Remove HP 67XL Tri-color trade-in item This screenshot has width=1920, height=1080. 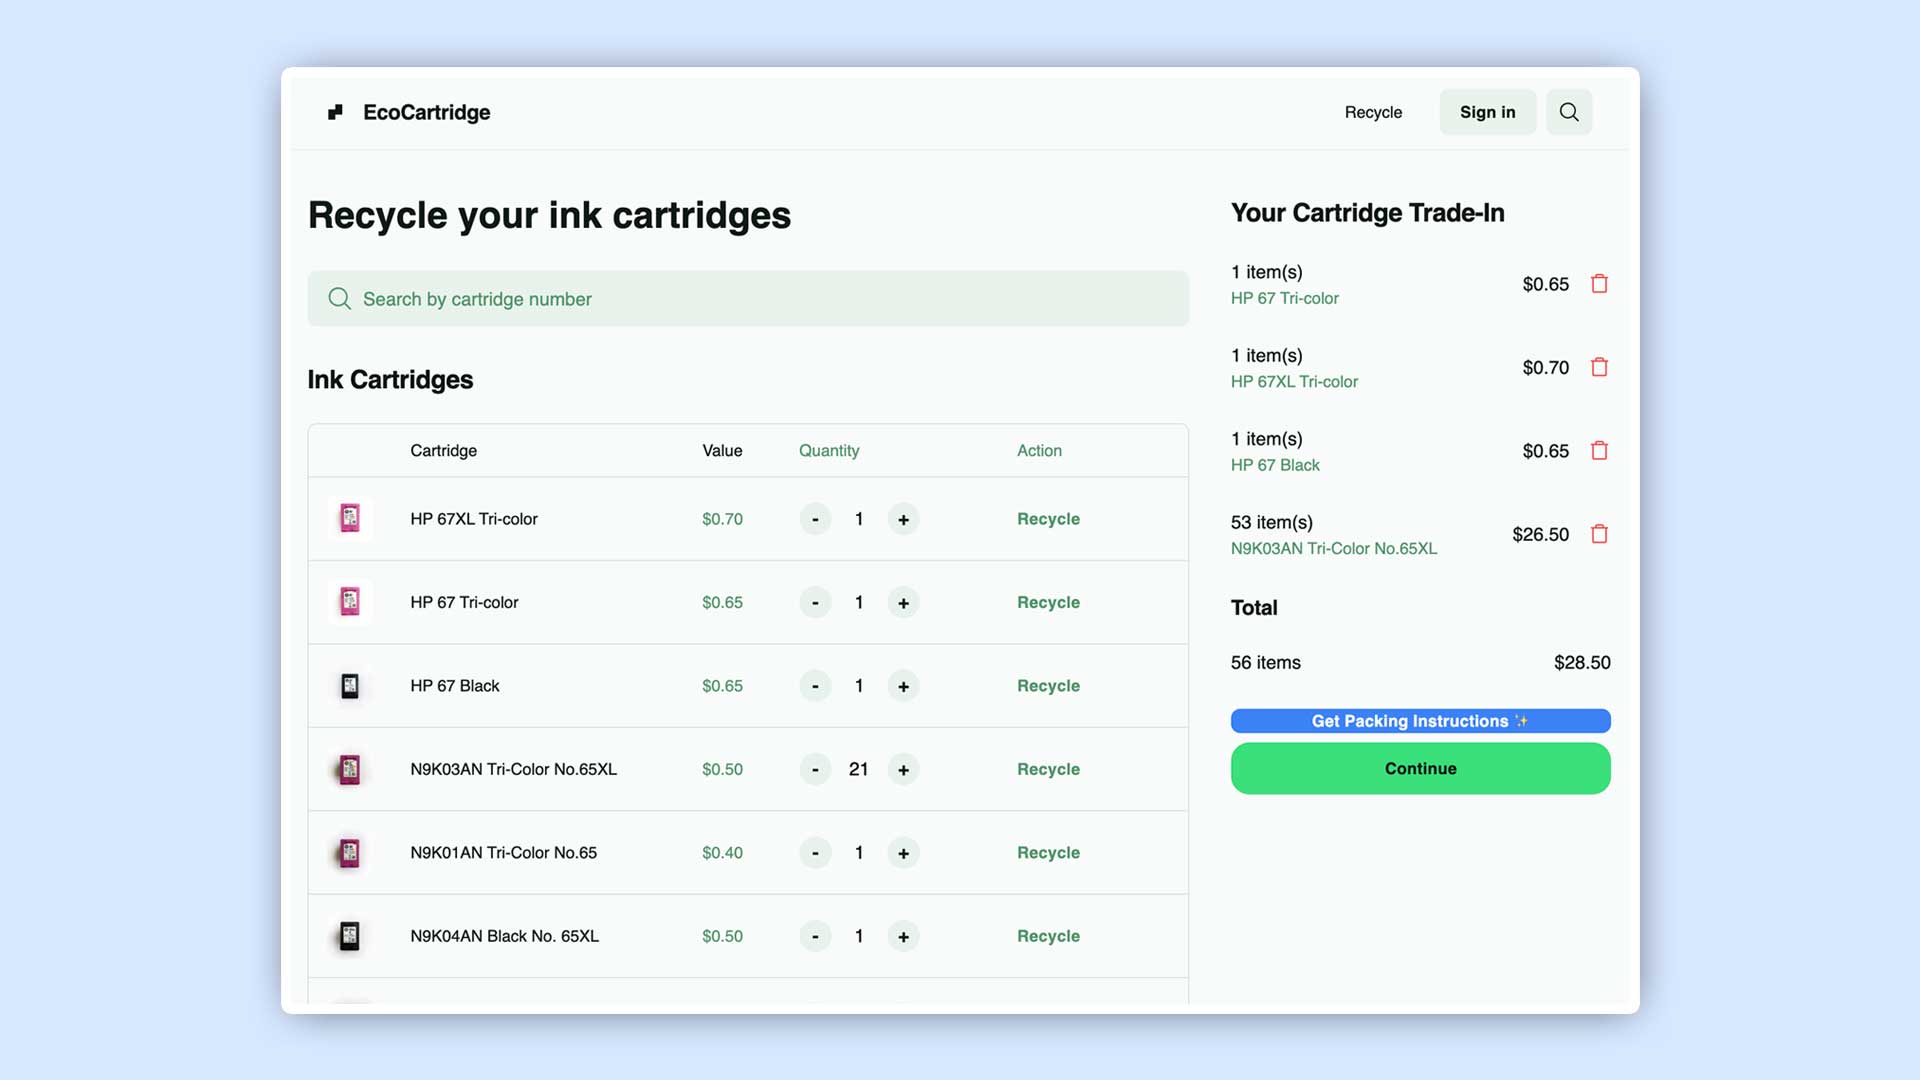[1599, 367]
